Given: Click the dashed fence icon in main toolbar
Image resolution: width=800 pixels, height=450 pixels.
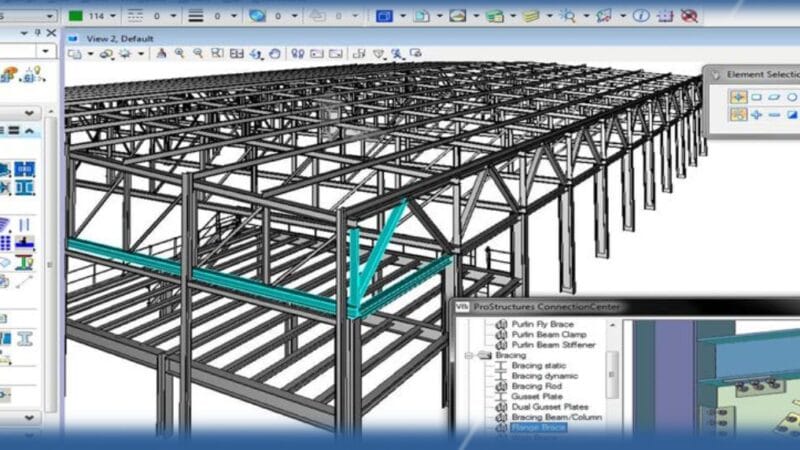Looking at the screenshot, I should point(665,16).
